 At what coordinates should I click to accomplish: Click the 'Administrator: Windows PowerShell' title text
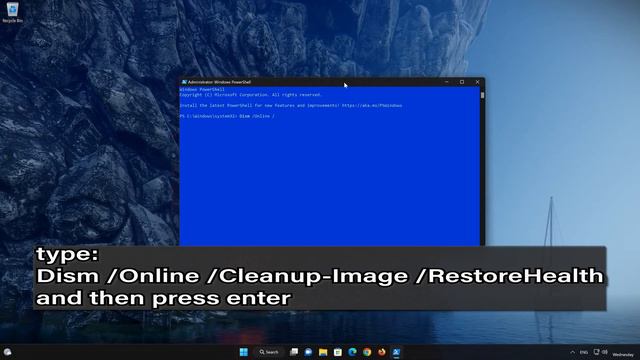point(219,82)
